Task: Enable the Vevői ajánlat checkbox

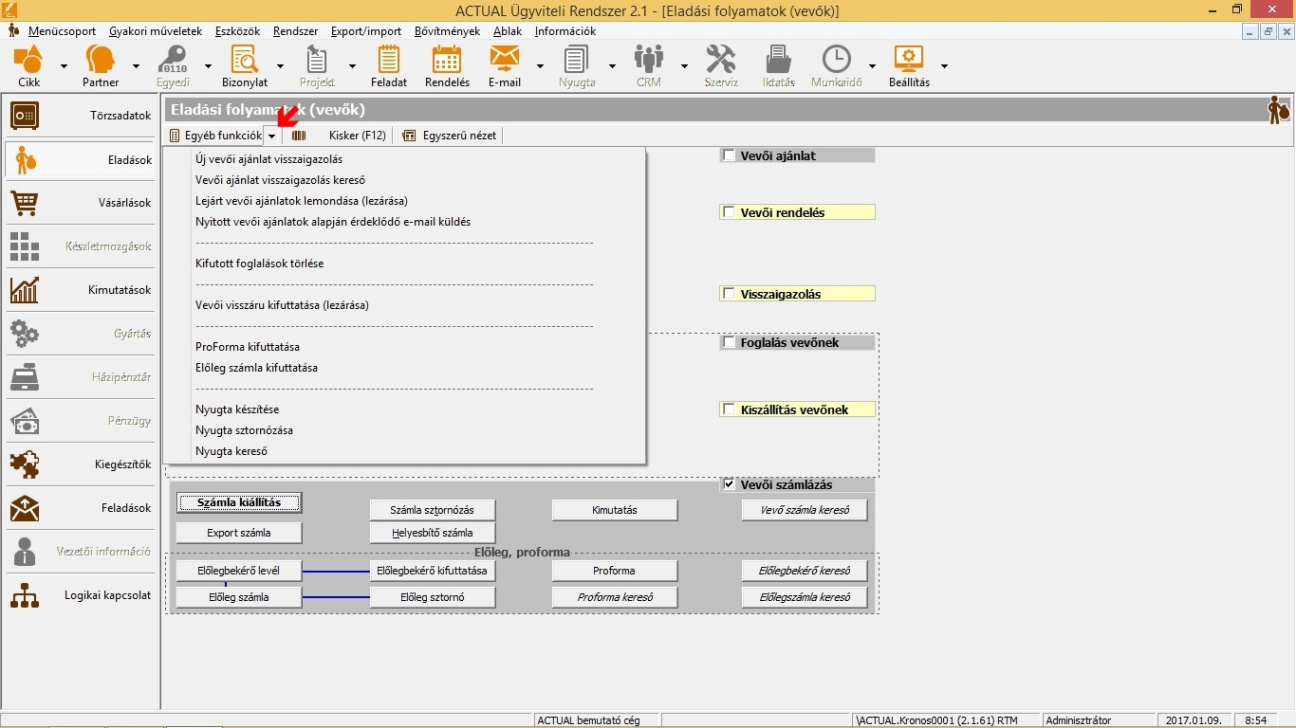Action: click(x=729, y=155)
